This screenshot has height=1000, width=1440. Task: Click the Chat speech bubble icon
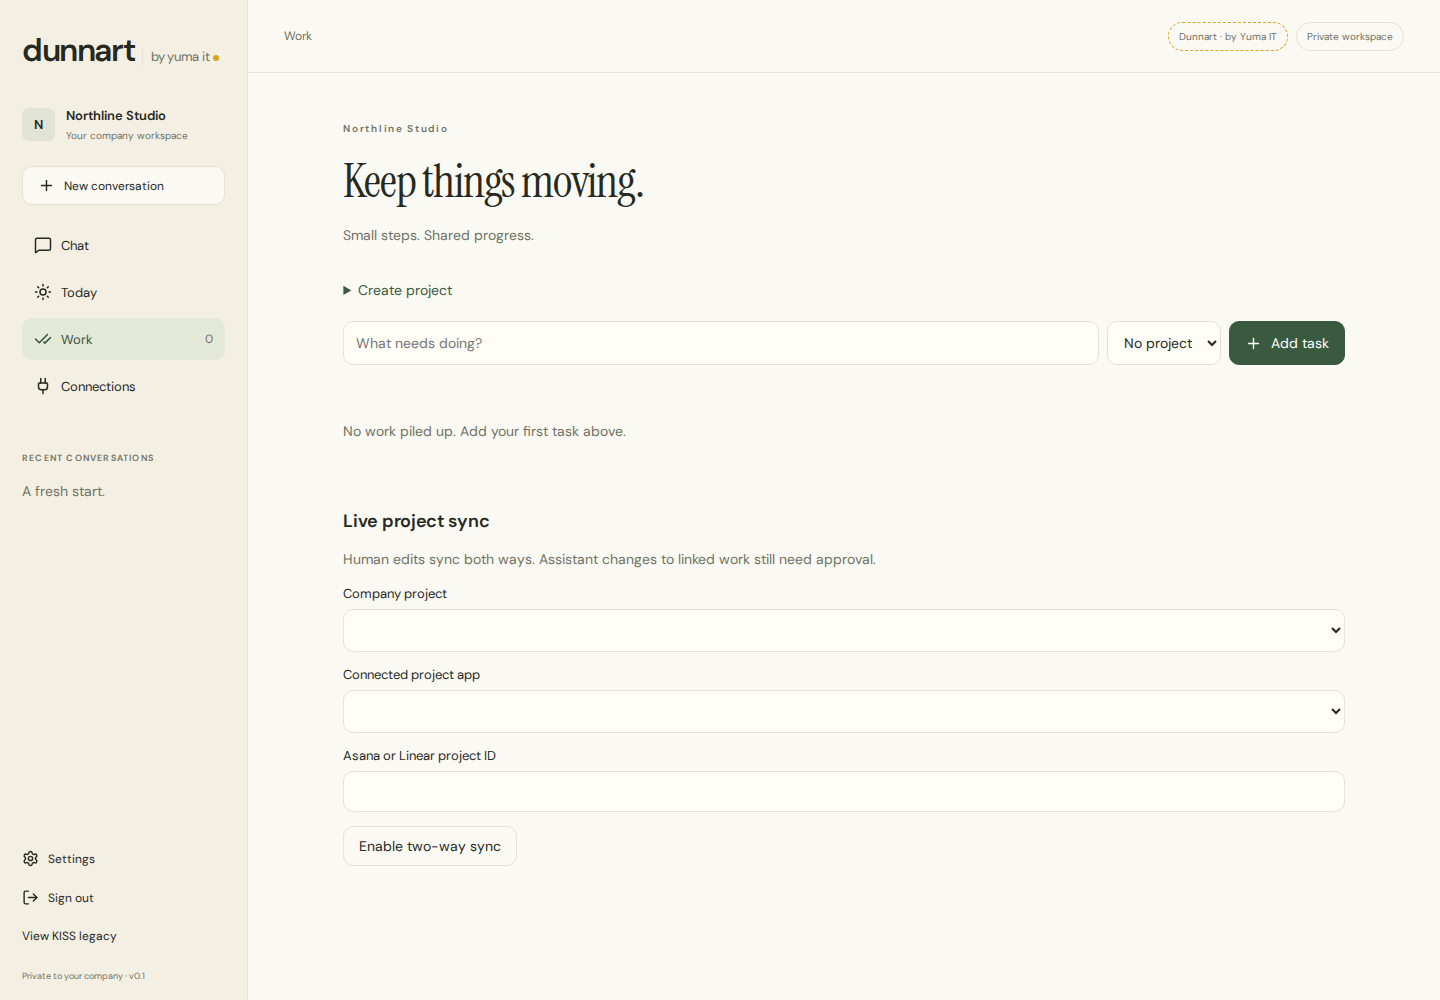[x=43, y=245]
